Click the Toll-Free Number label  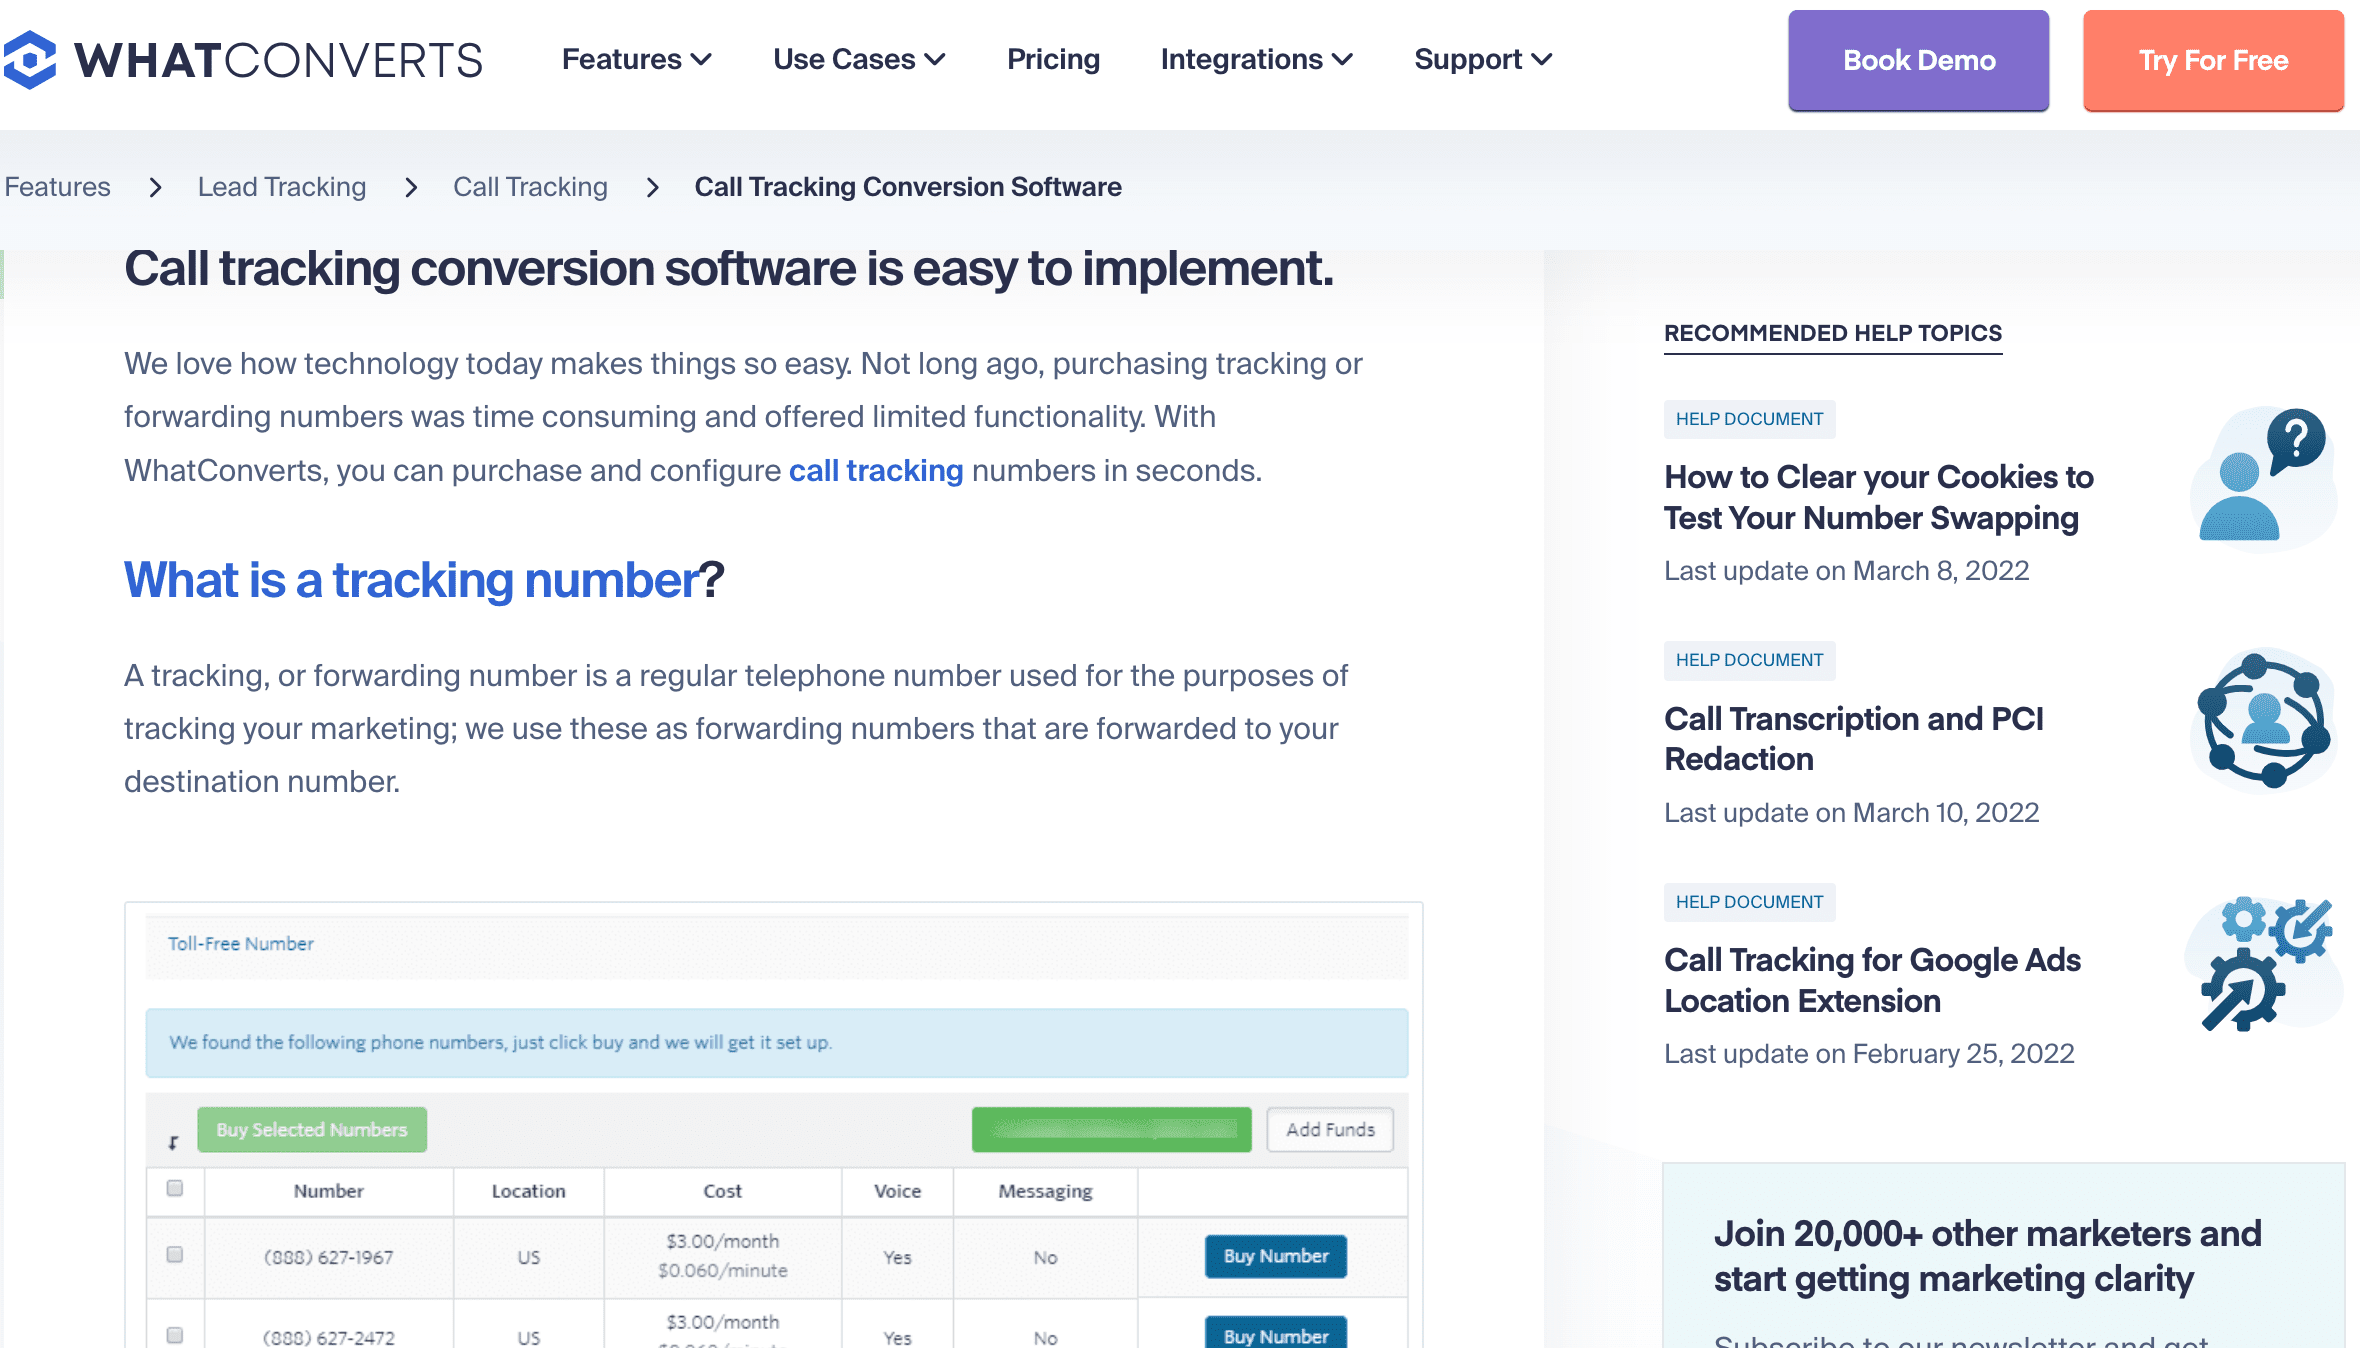point(240,944)
